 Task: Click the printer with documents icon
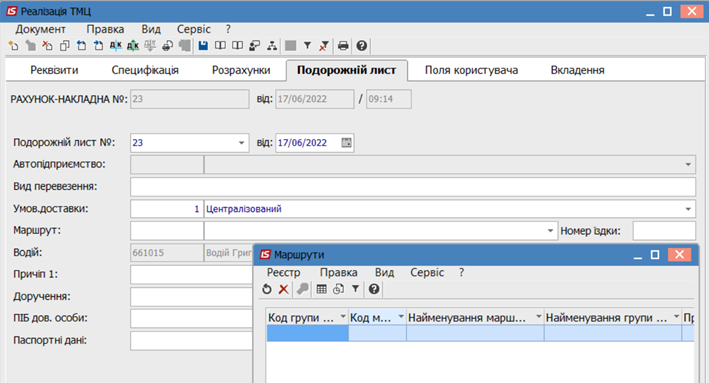pyautogui.click(x=167, y=46)
